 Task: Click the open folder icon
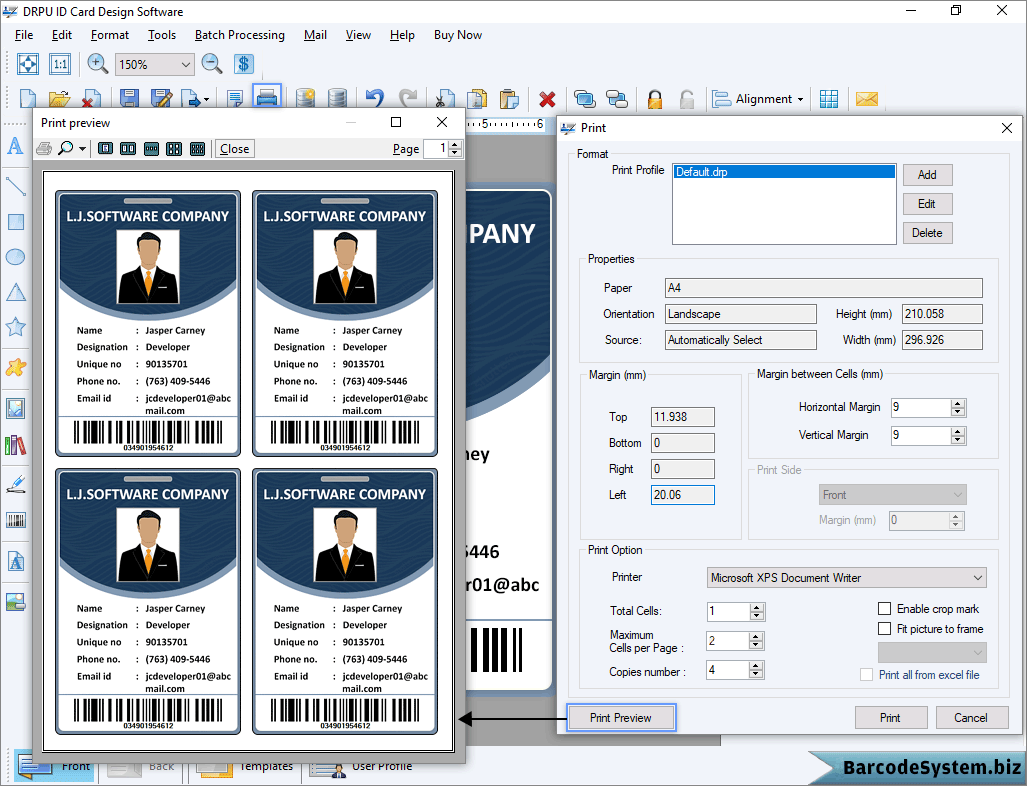[x=59, y=98]
